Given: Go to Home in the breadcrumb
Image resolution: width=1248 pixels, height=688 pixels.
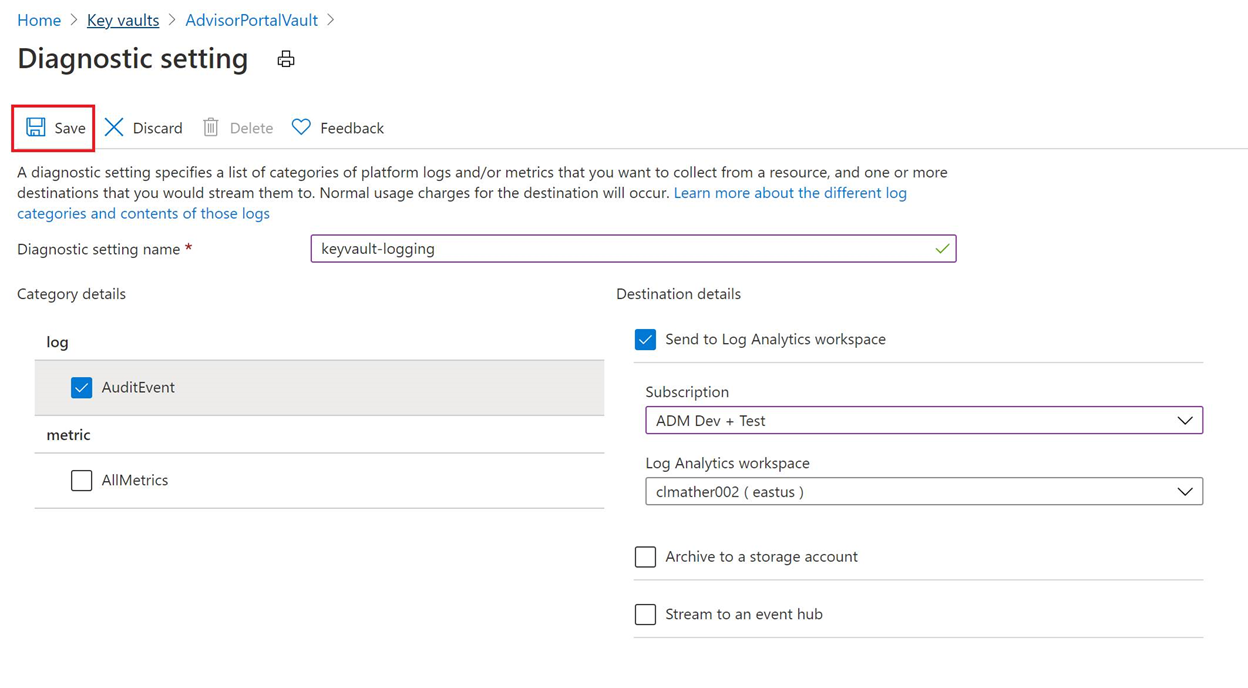Looking at the screenshot, I should [x=39, y=20].
